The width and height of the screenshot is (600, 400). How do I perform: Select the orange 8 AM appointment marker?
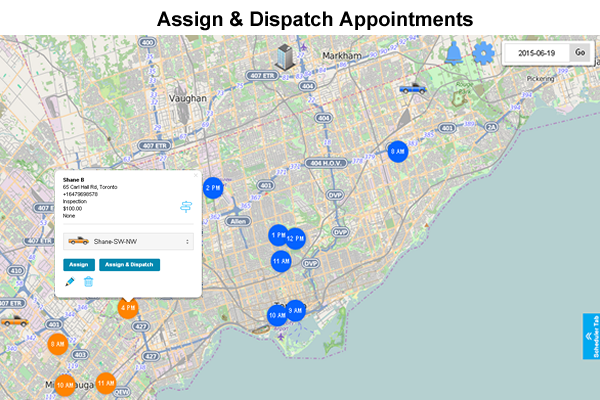(57, 343)
